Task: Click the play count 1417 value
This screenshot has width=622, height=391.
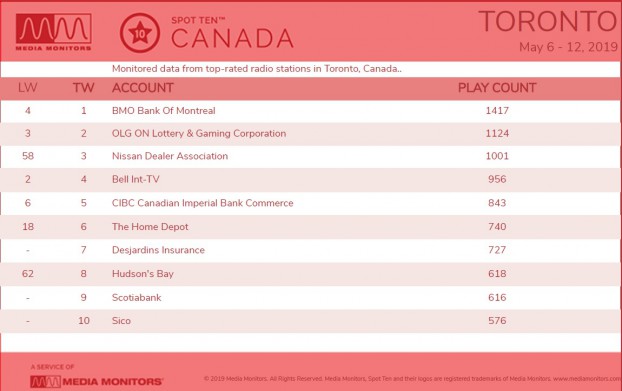Action: click(497, 111)
